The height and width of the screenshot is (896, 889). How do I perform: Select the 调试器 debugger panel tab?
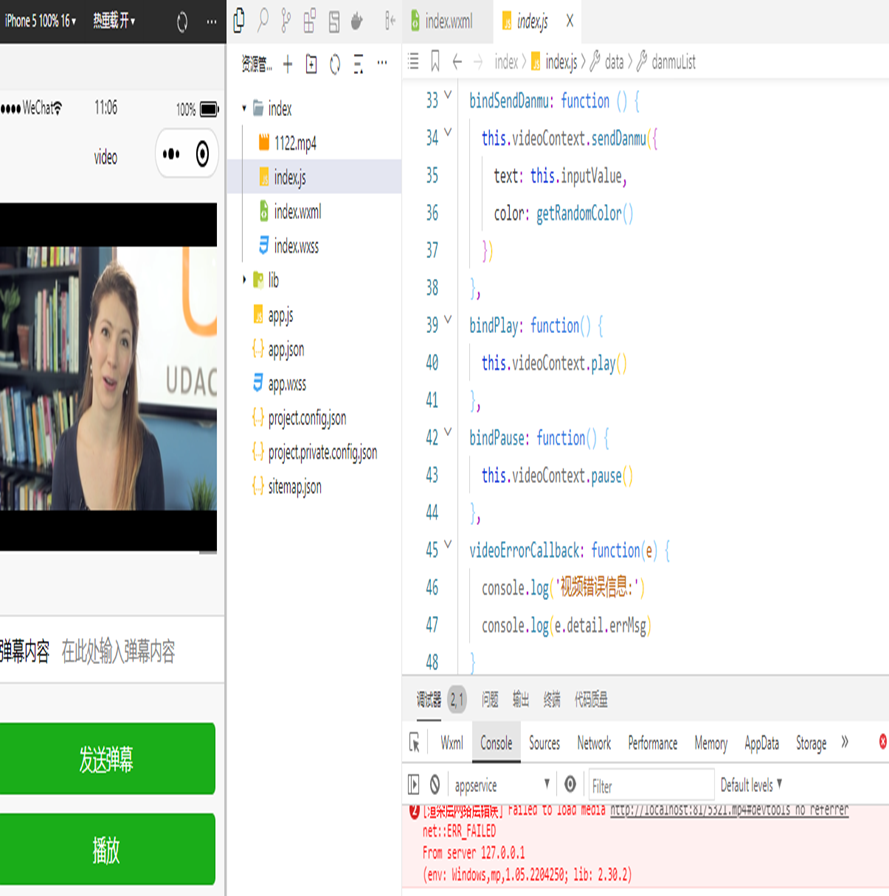429,699
